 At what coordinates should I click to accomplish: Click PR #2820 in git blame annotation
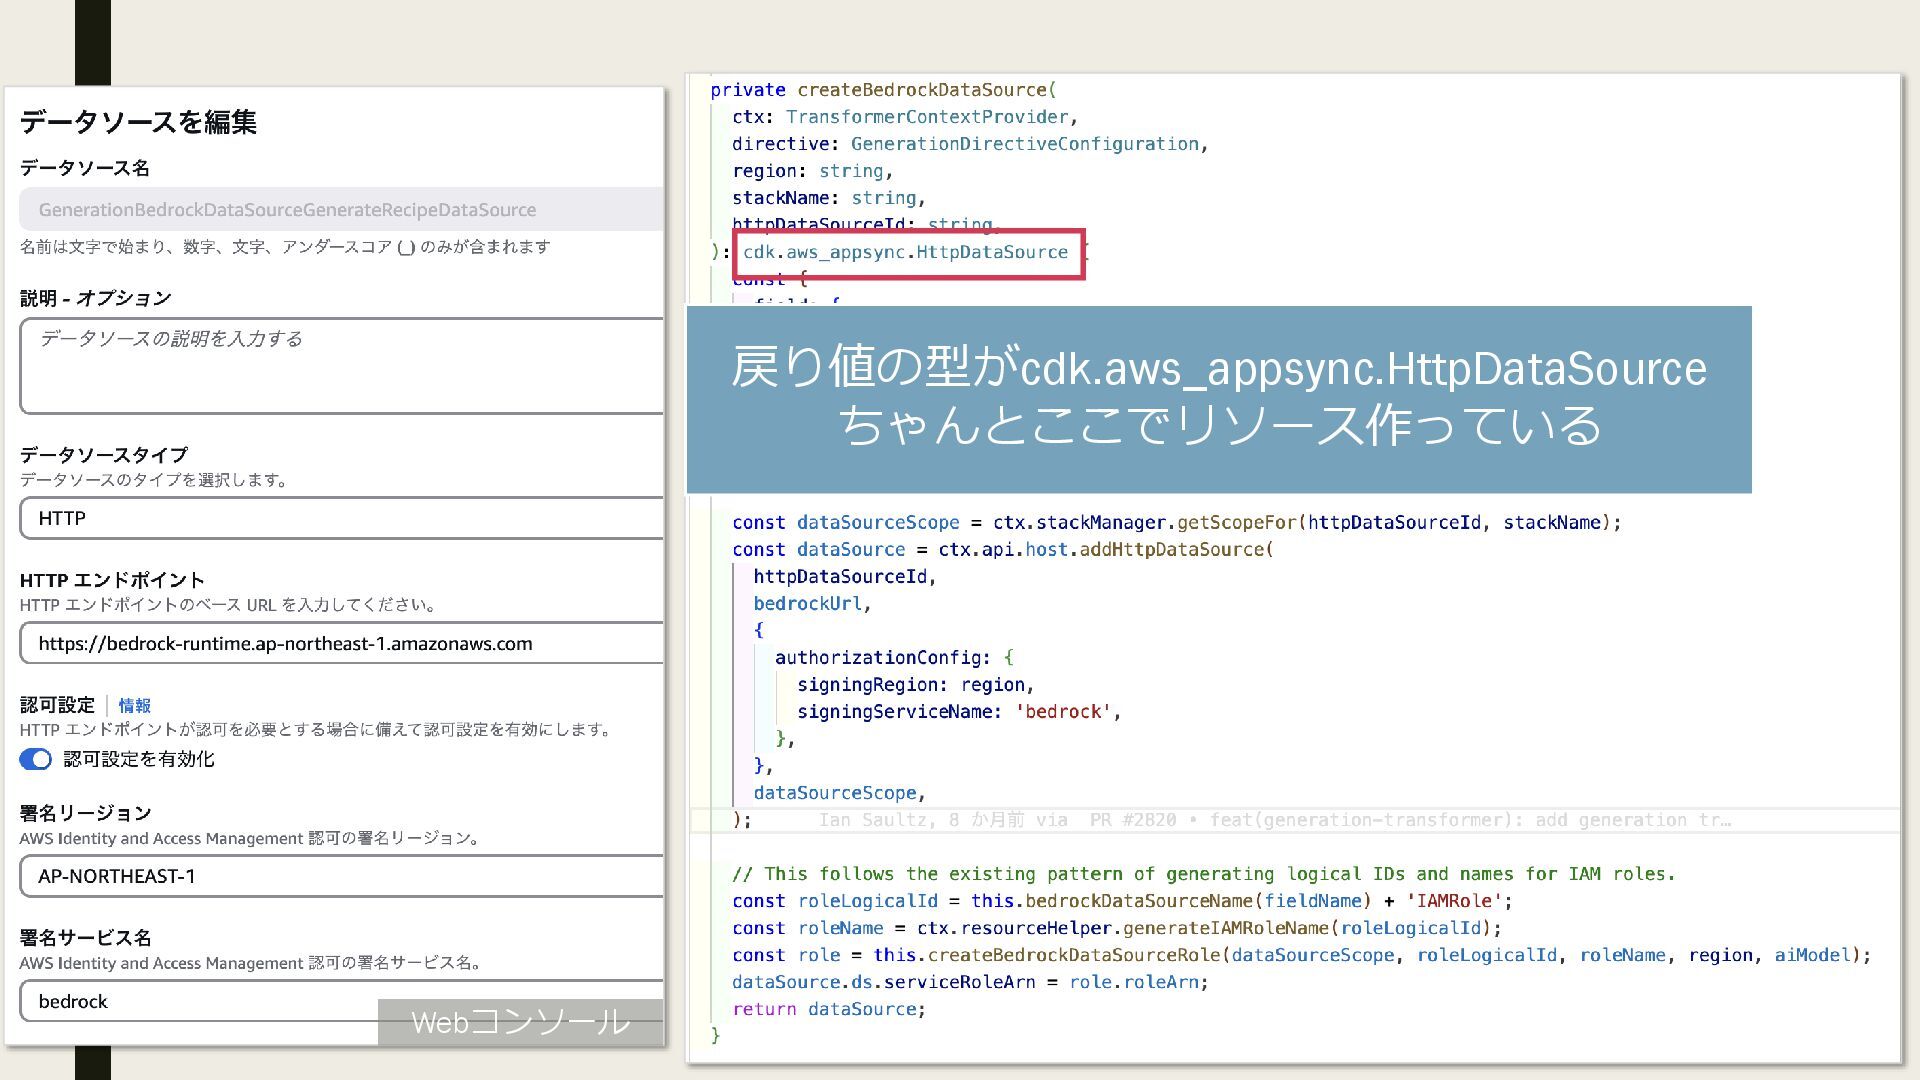1132,820
